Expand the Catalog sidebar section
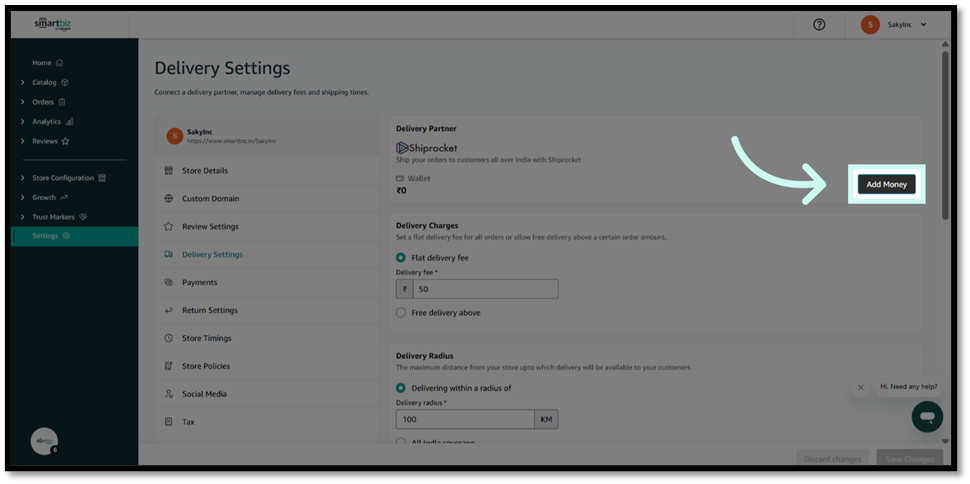Screen dimensions: 970x484 pyautogui.click(x=23, y=82)
